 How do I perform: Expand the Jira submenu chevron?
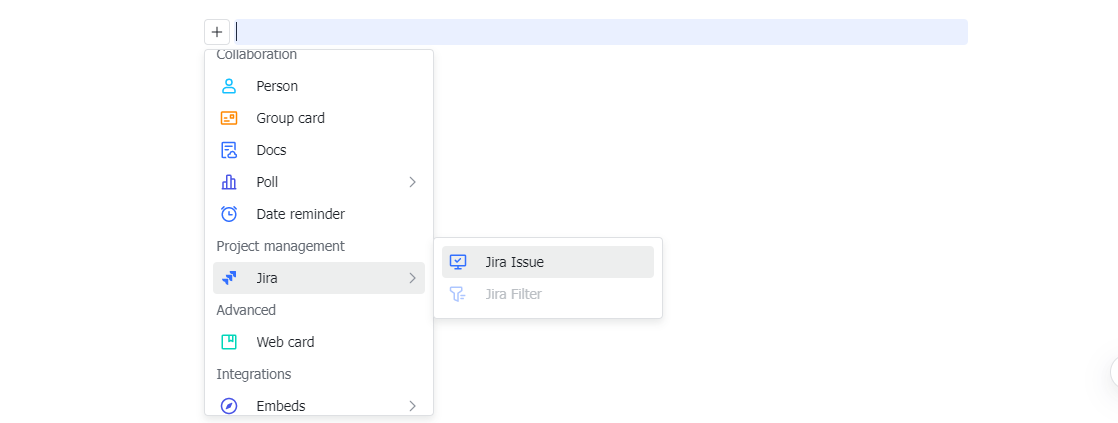tap(412, 278)
